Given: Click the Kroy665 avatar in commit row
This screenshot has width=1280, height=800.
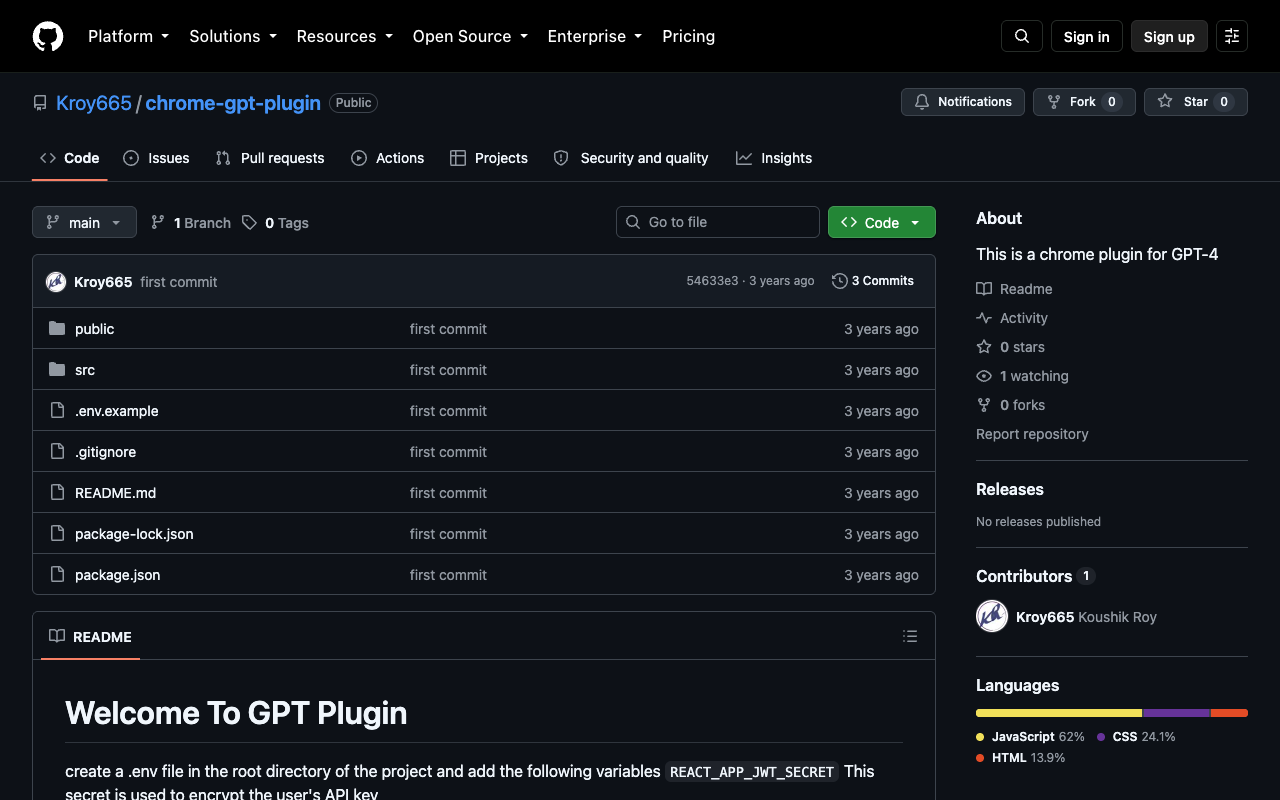Looking at the screenshot, I should pos(56,282).
